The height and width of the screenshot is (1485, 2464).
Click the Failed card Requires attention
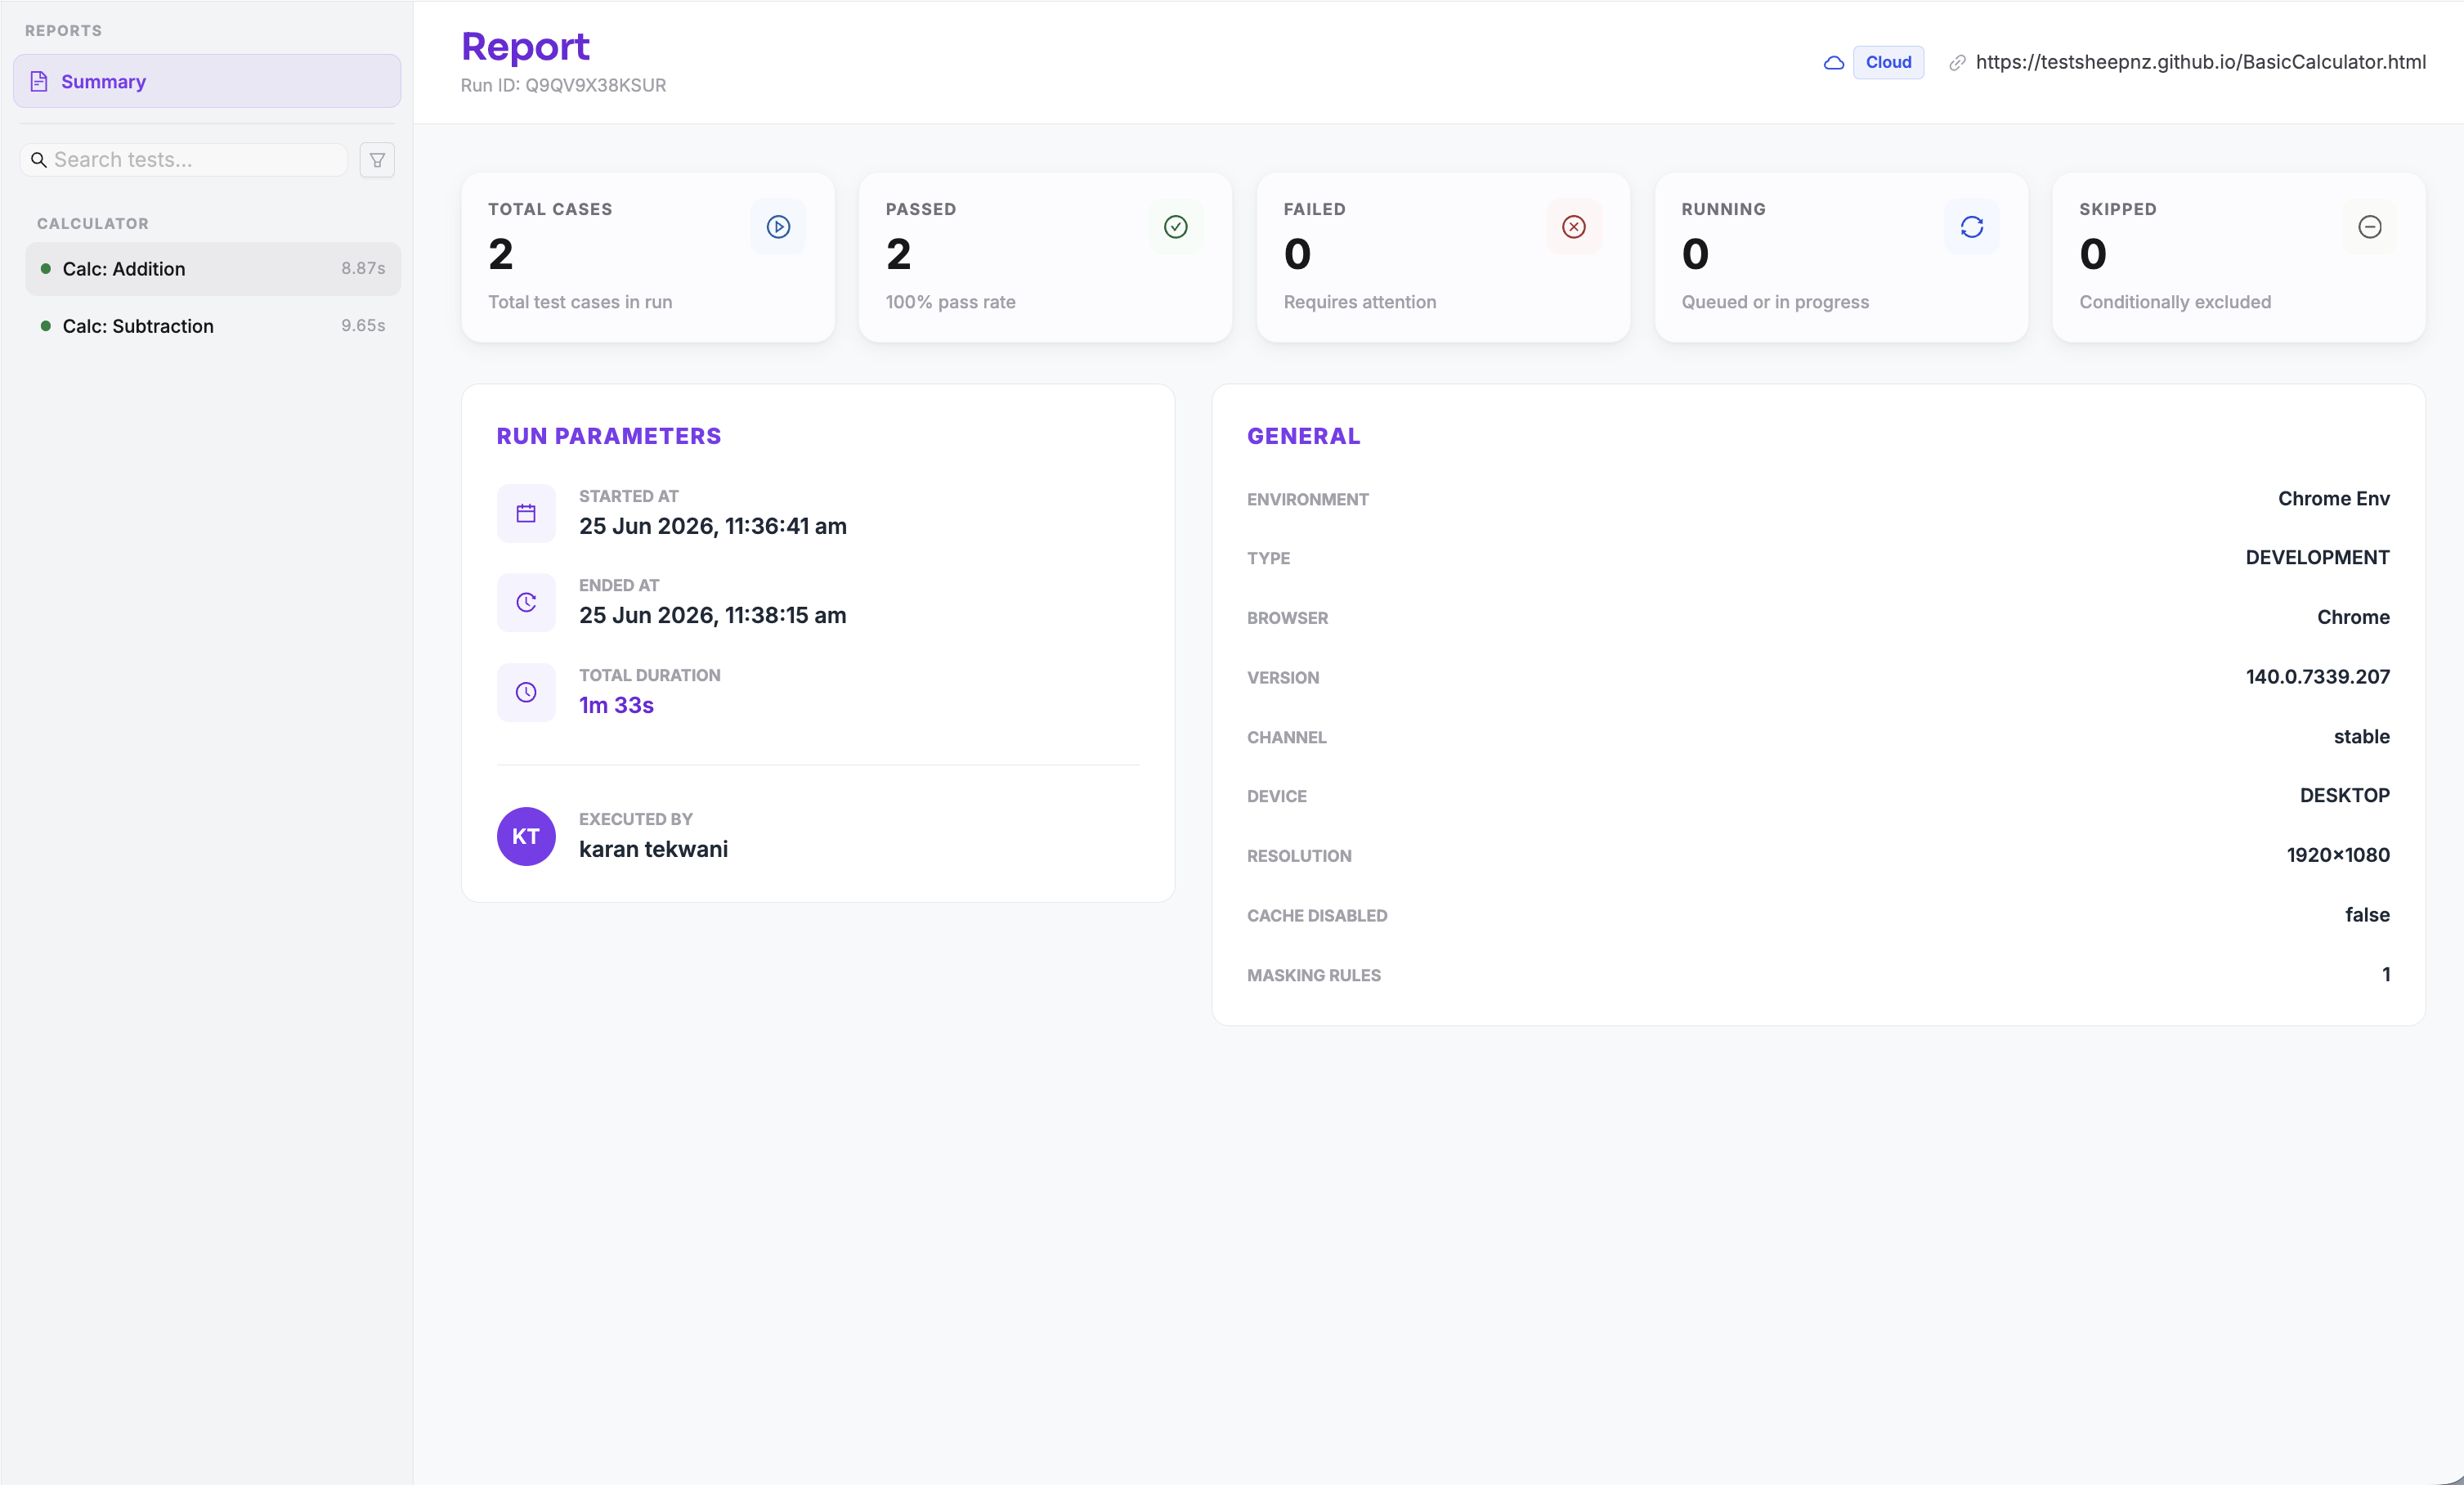pyautogui.click(x=1444, y=257)
